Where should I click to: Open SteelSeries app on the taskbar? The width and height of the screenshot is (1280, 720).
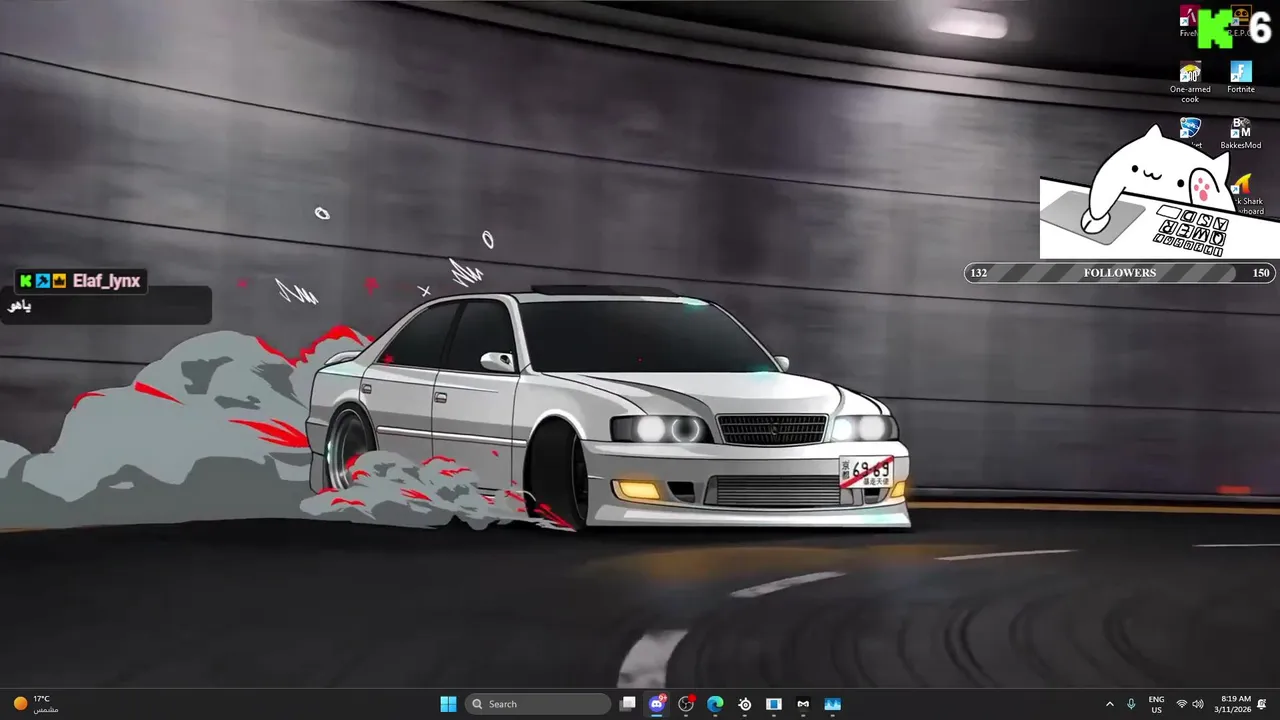click(x=745, y=704)
